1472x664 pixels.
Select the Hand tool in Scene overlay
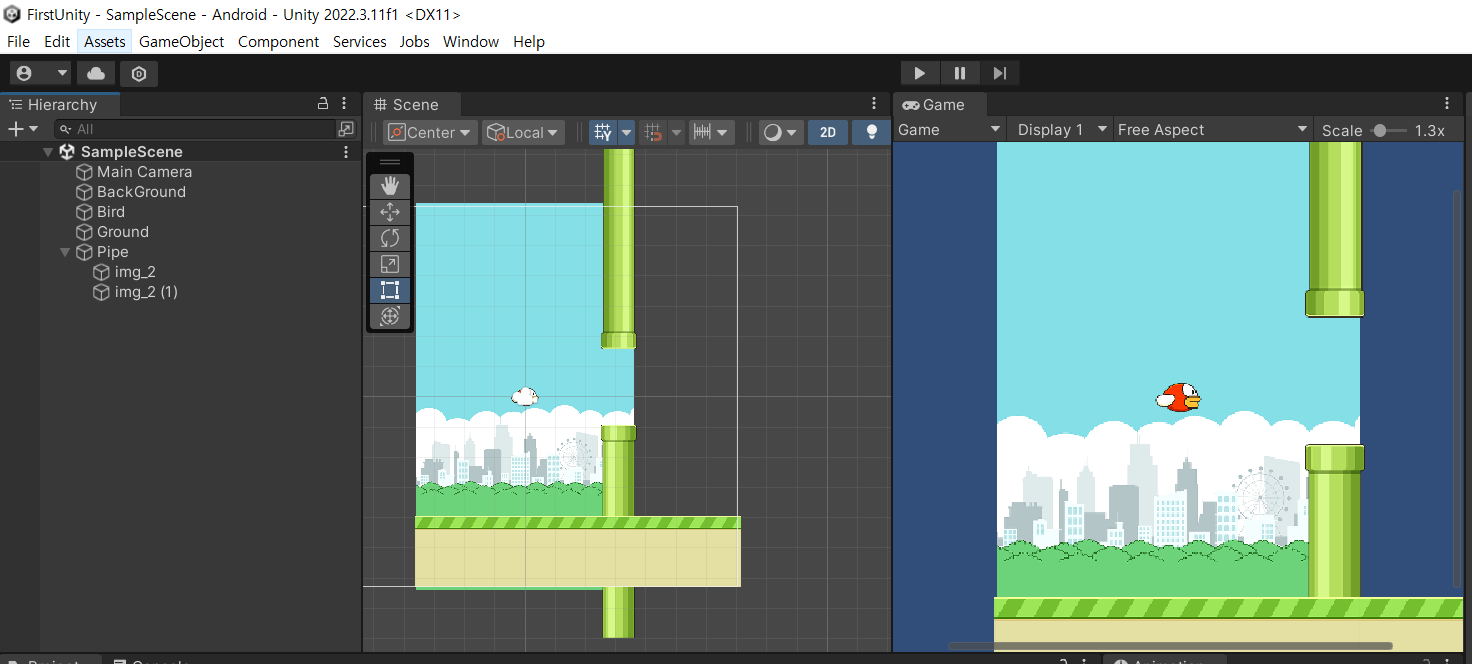coord(390,186)
